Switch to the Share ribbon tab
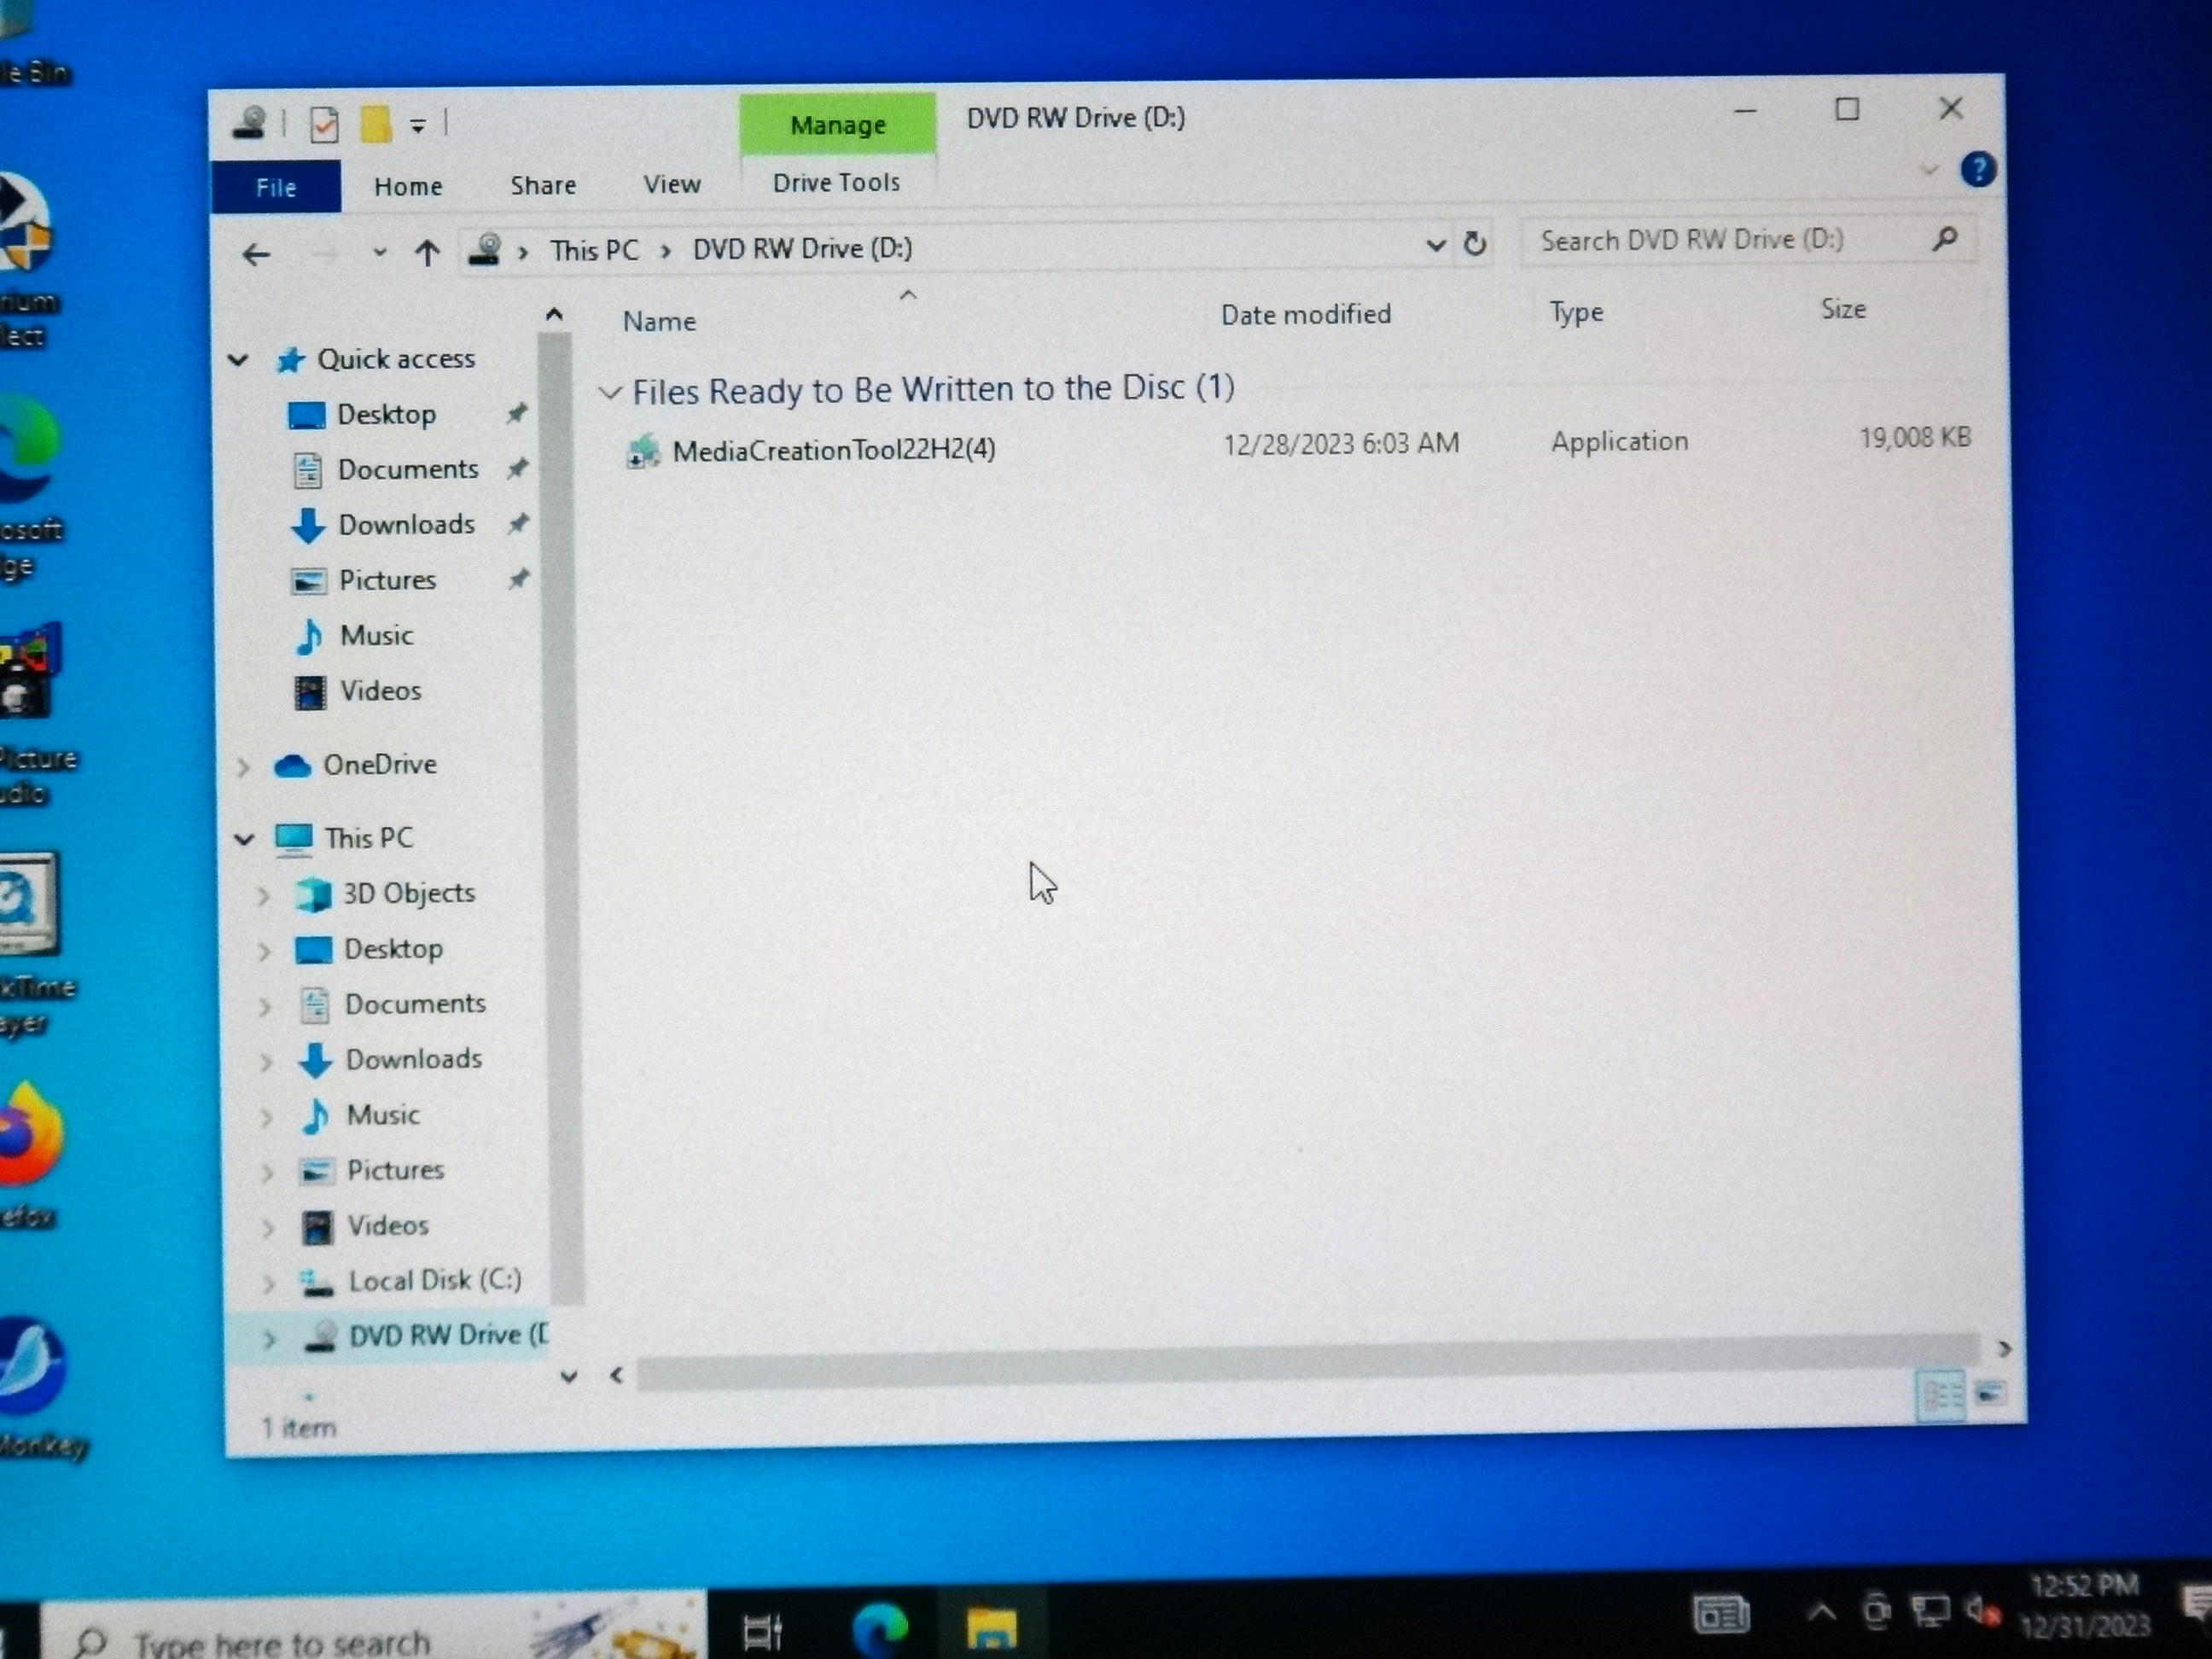2212x1659 pixels. [543, 185]
